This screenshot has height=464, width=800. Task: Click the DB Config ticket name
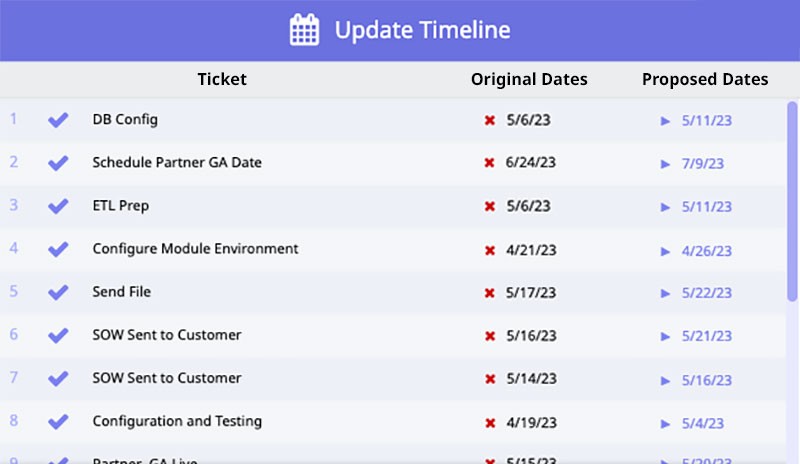pyautogui.click(x=125, y=119)
